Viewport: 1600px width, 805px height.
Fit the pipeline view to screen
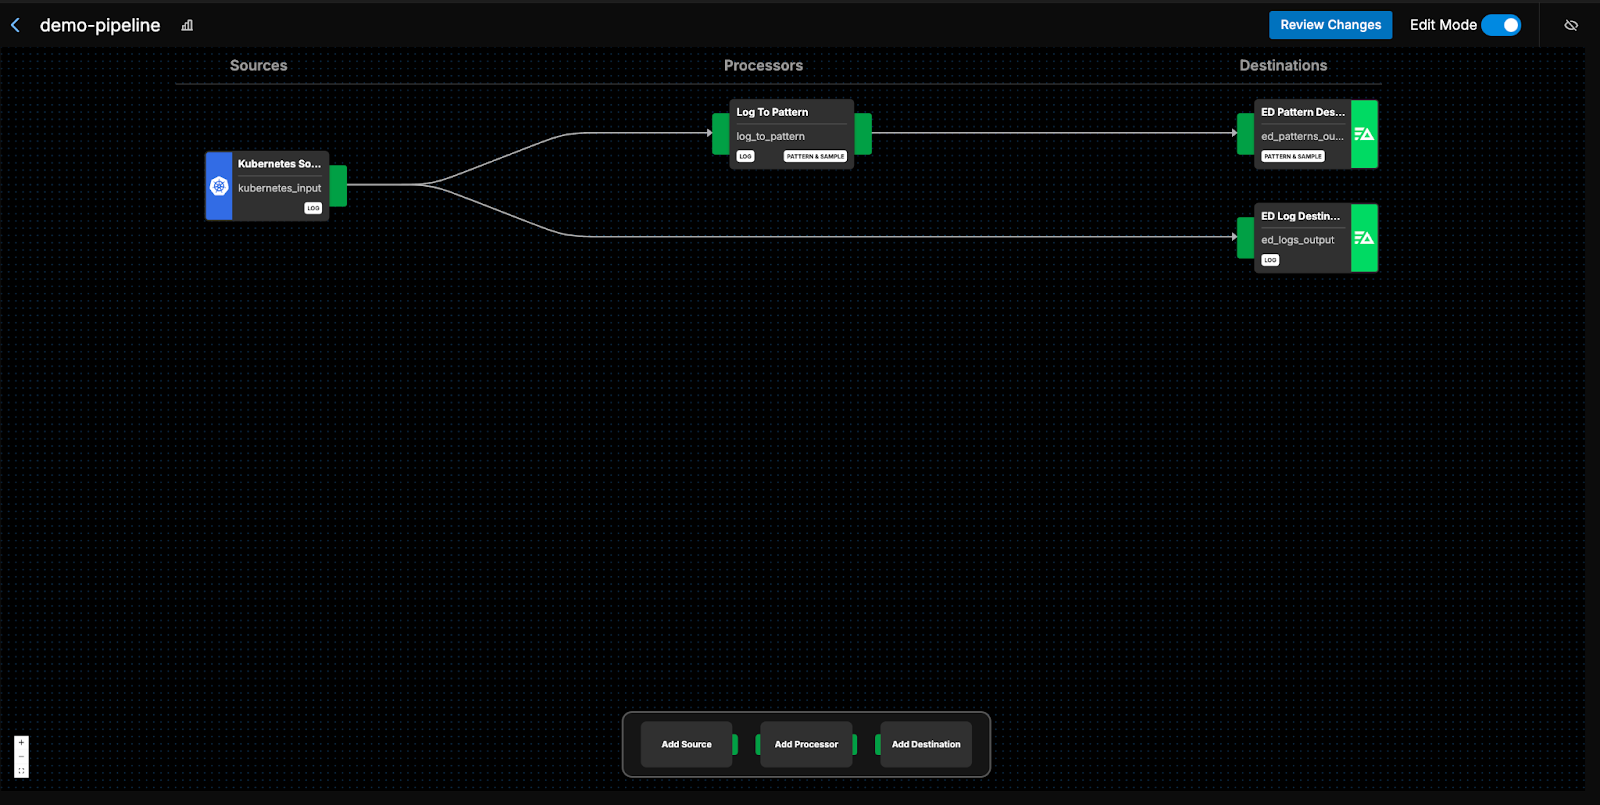(21, 771)
